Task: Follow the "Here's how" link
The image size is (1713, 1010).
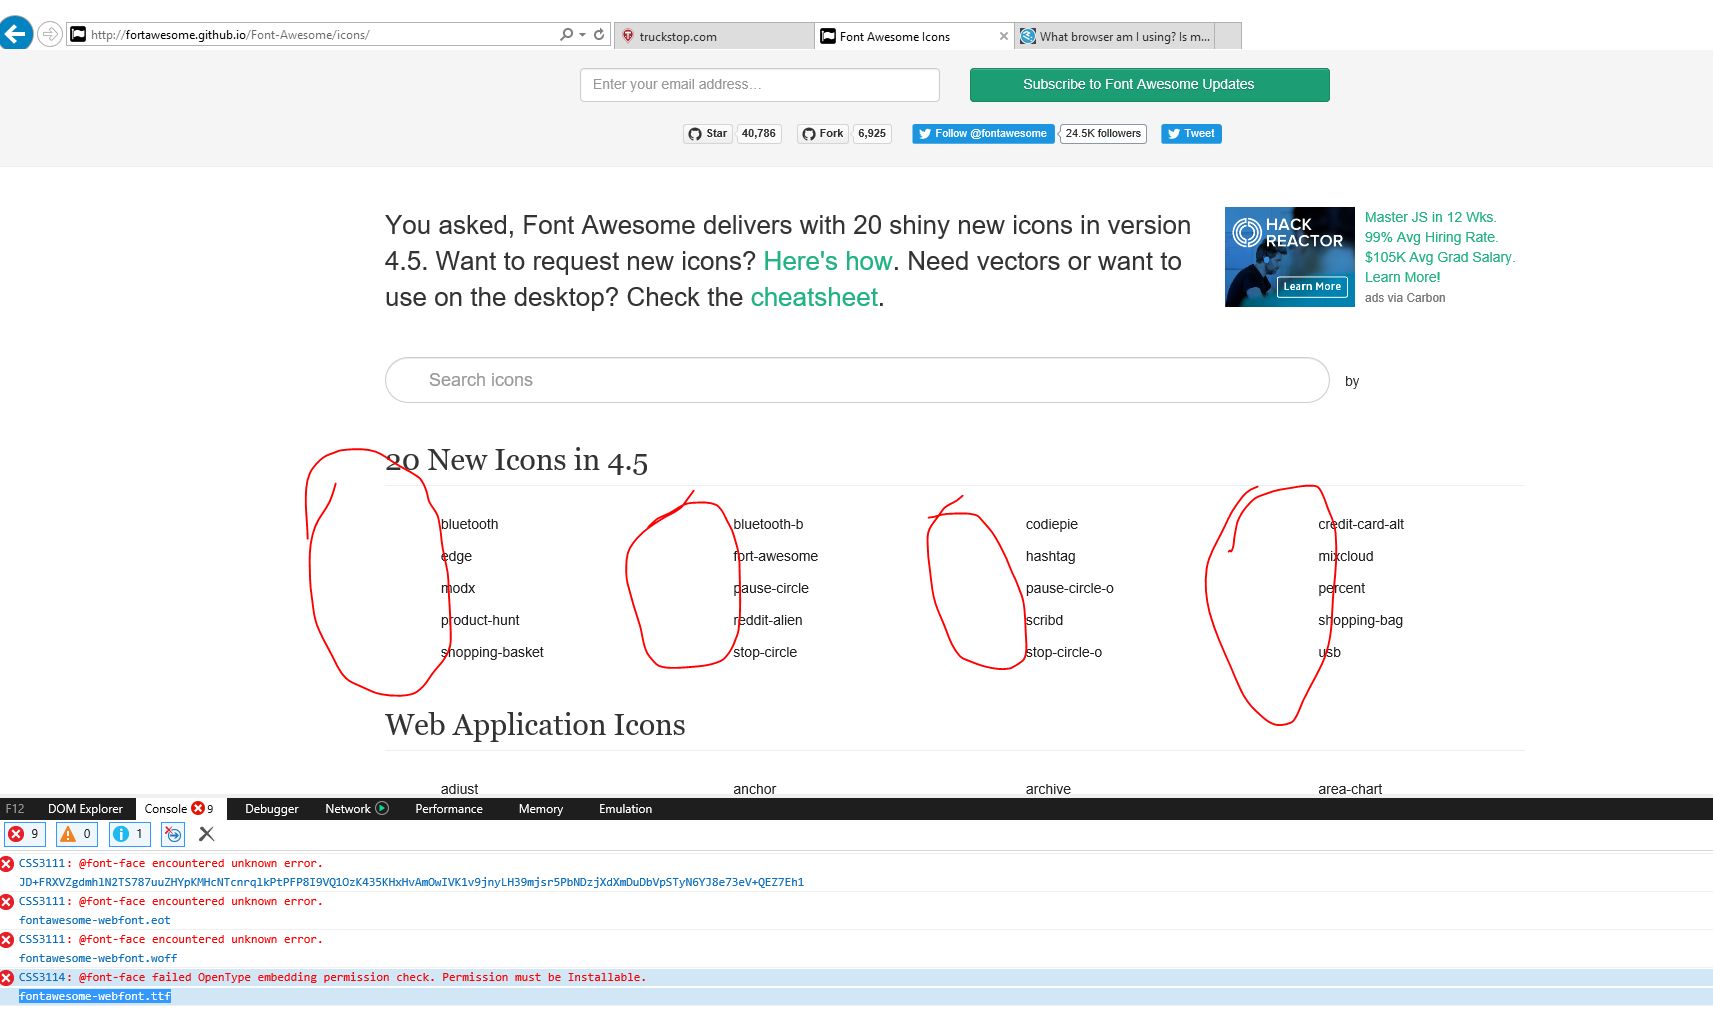Action: [x=827, y=261]
